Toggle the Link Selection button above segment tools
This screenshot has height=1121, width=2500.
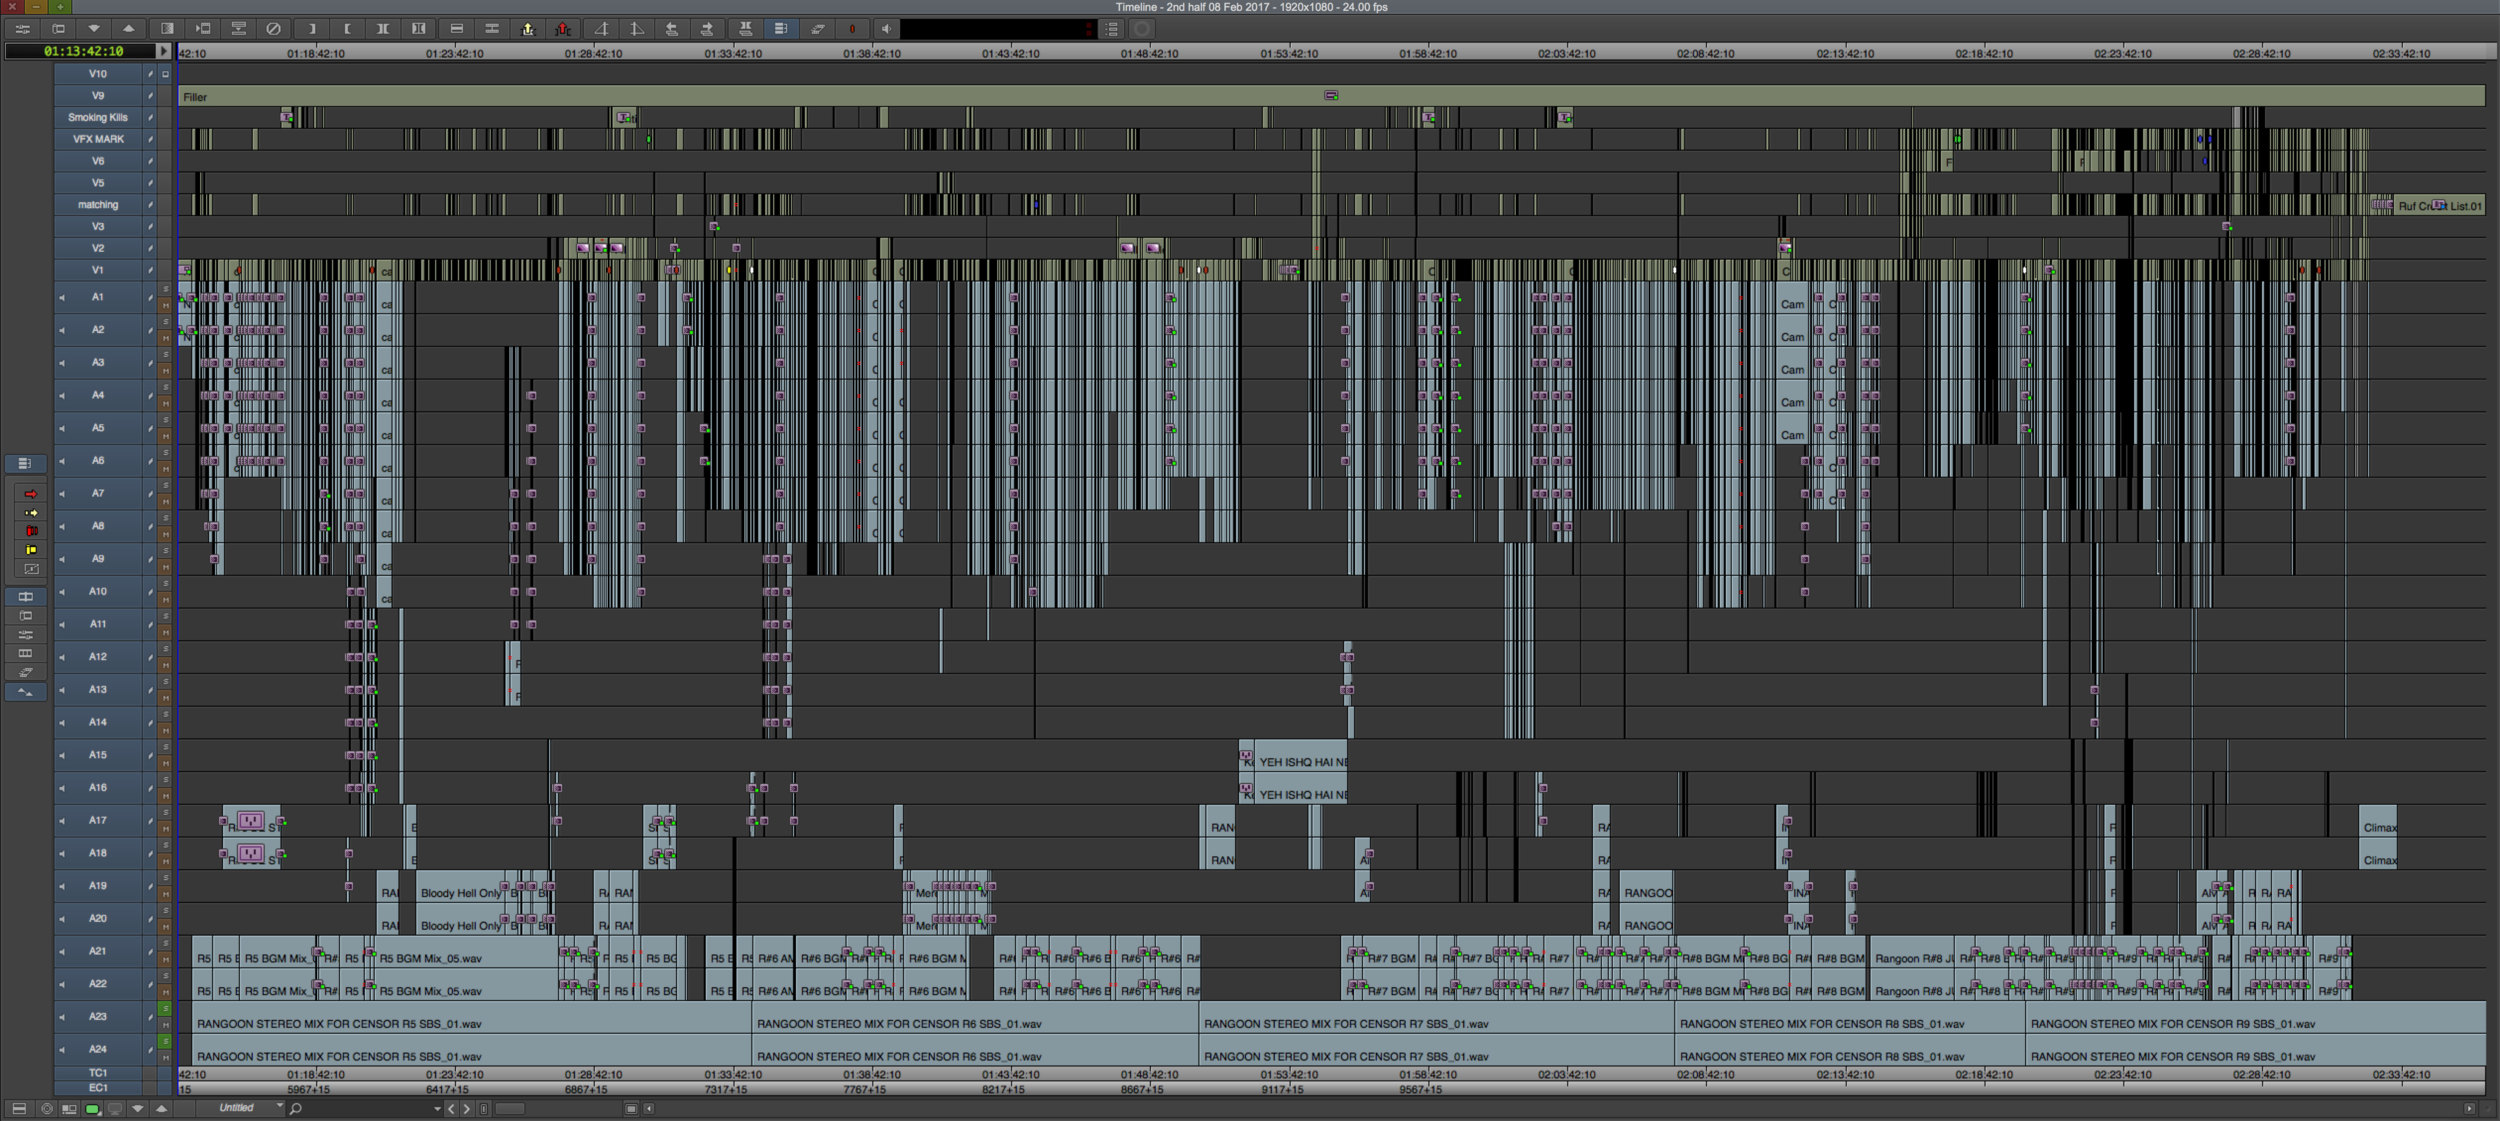(x=26, y=463)
